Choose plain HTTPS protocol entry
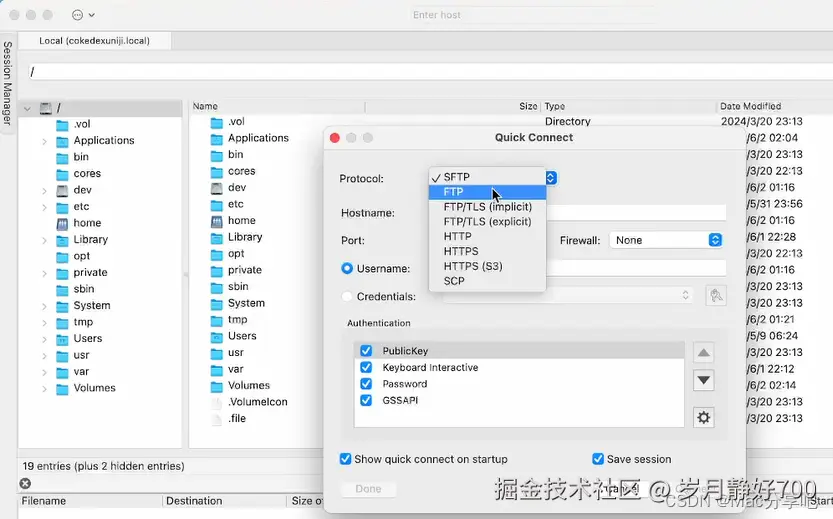833x519 pixels. click(x=487, y=251)
